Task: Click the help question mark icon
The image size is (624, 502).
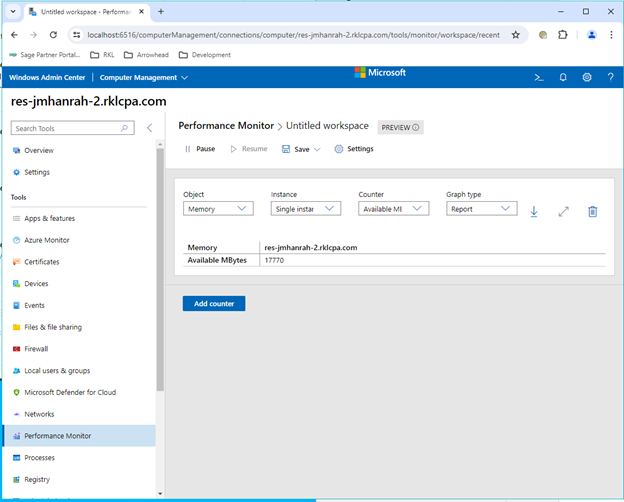Action: pos(610,77)
